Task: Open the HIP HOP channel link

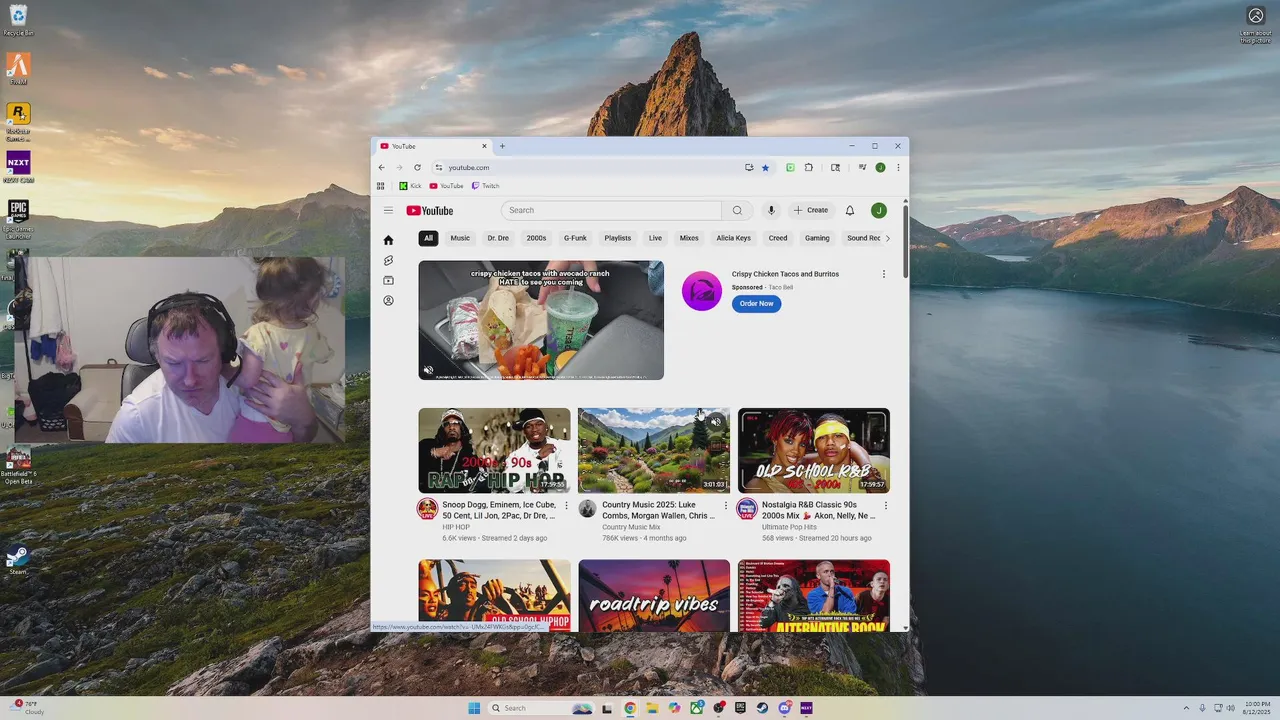Action: point(456,527)
